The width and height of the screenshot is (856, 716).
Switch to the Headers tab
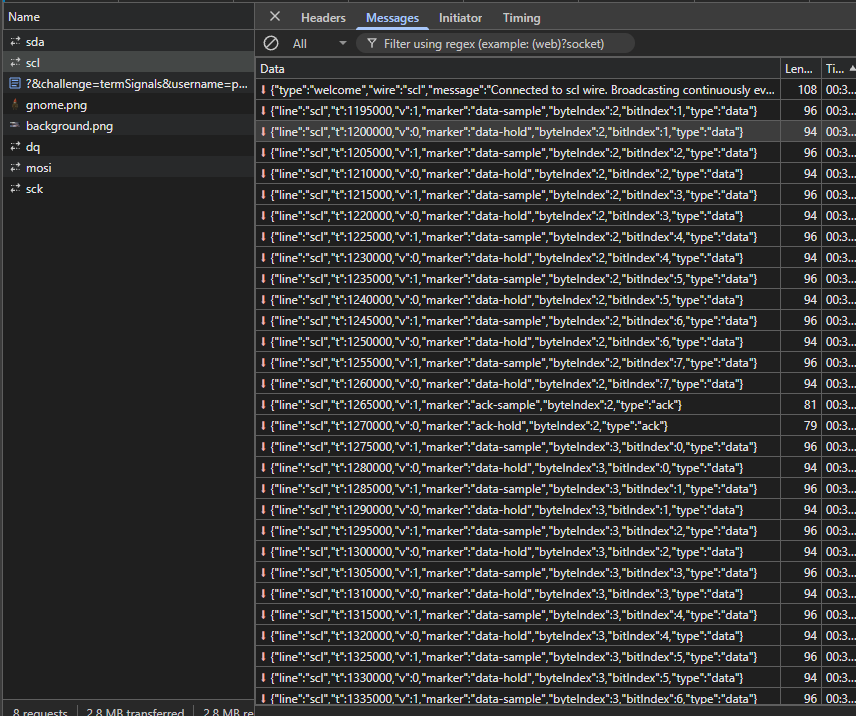(x=323, y=18)
